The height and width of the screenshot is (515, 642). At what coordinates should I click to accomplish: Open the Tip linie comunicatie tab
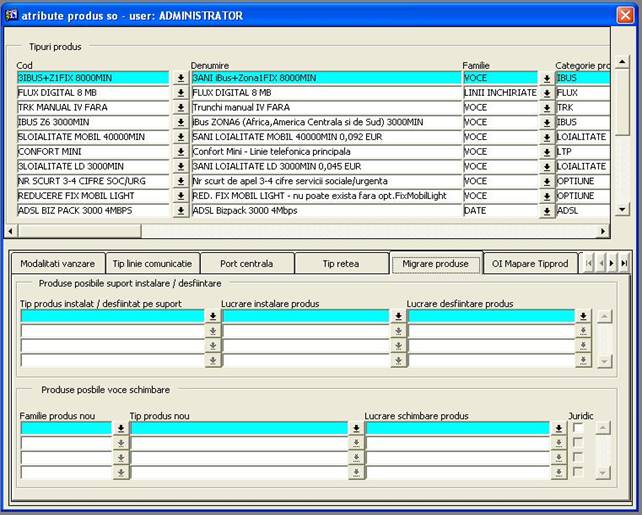pos(152,264)
